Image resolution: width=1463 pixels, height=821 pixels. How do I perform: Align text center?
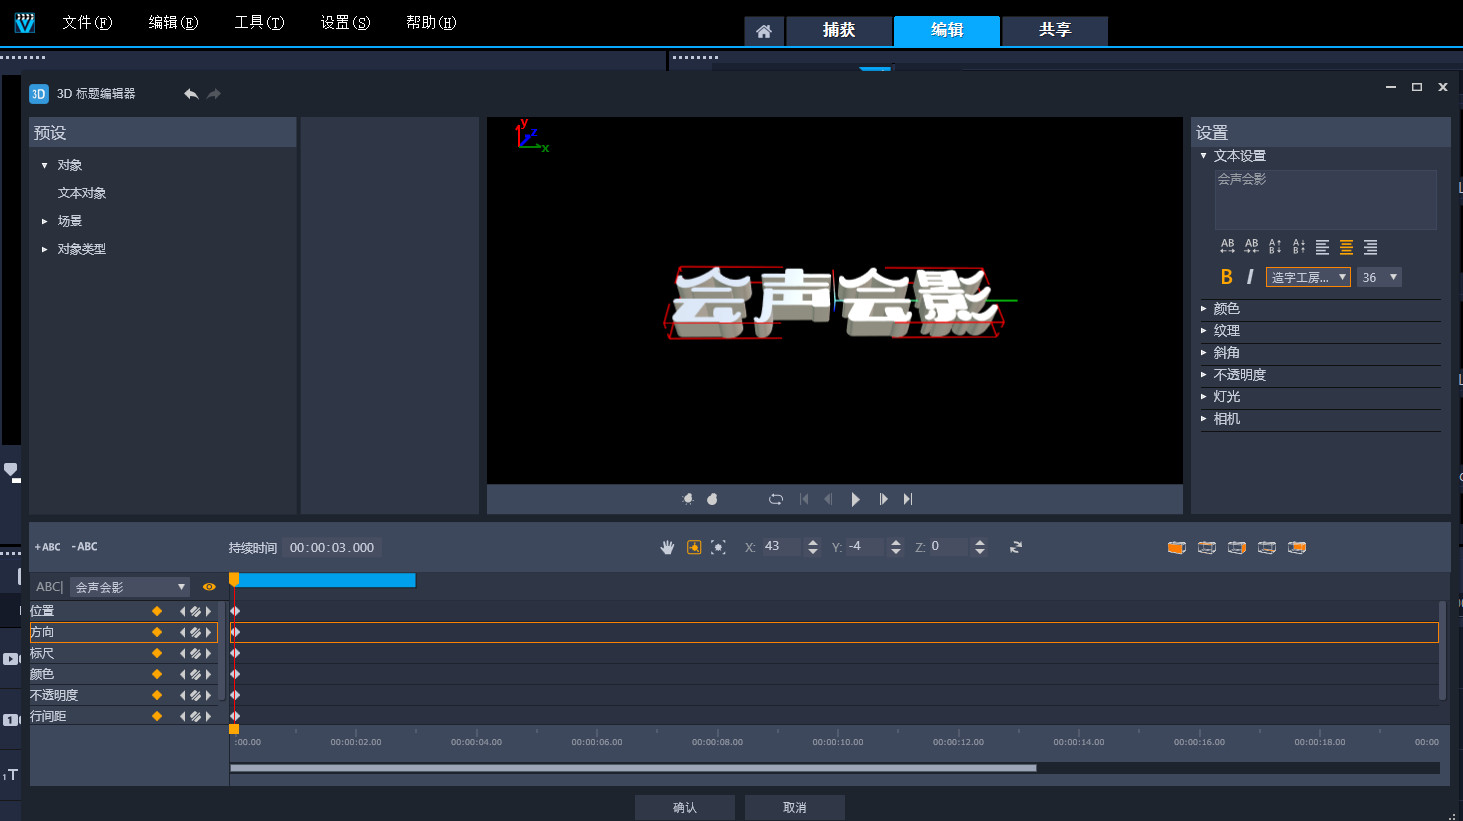pyautogui.click(x=1346, y=247)
